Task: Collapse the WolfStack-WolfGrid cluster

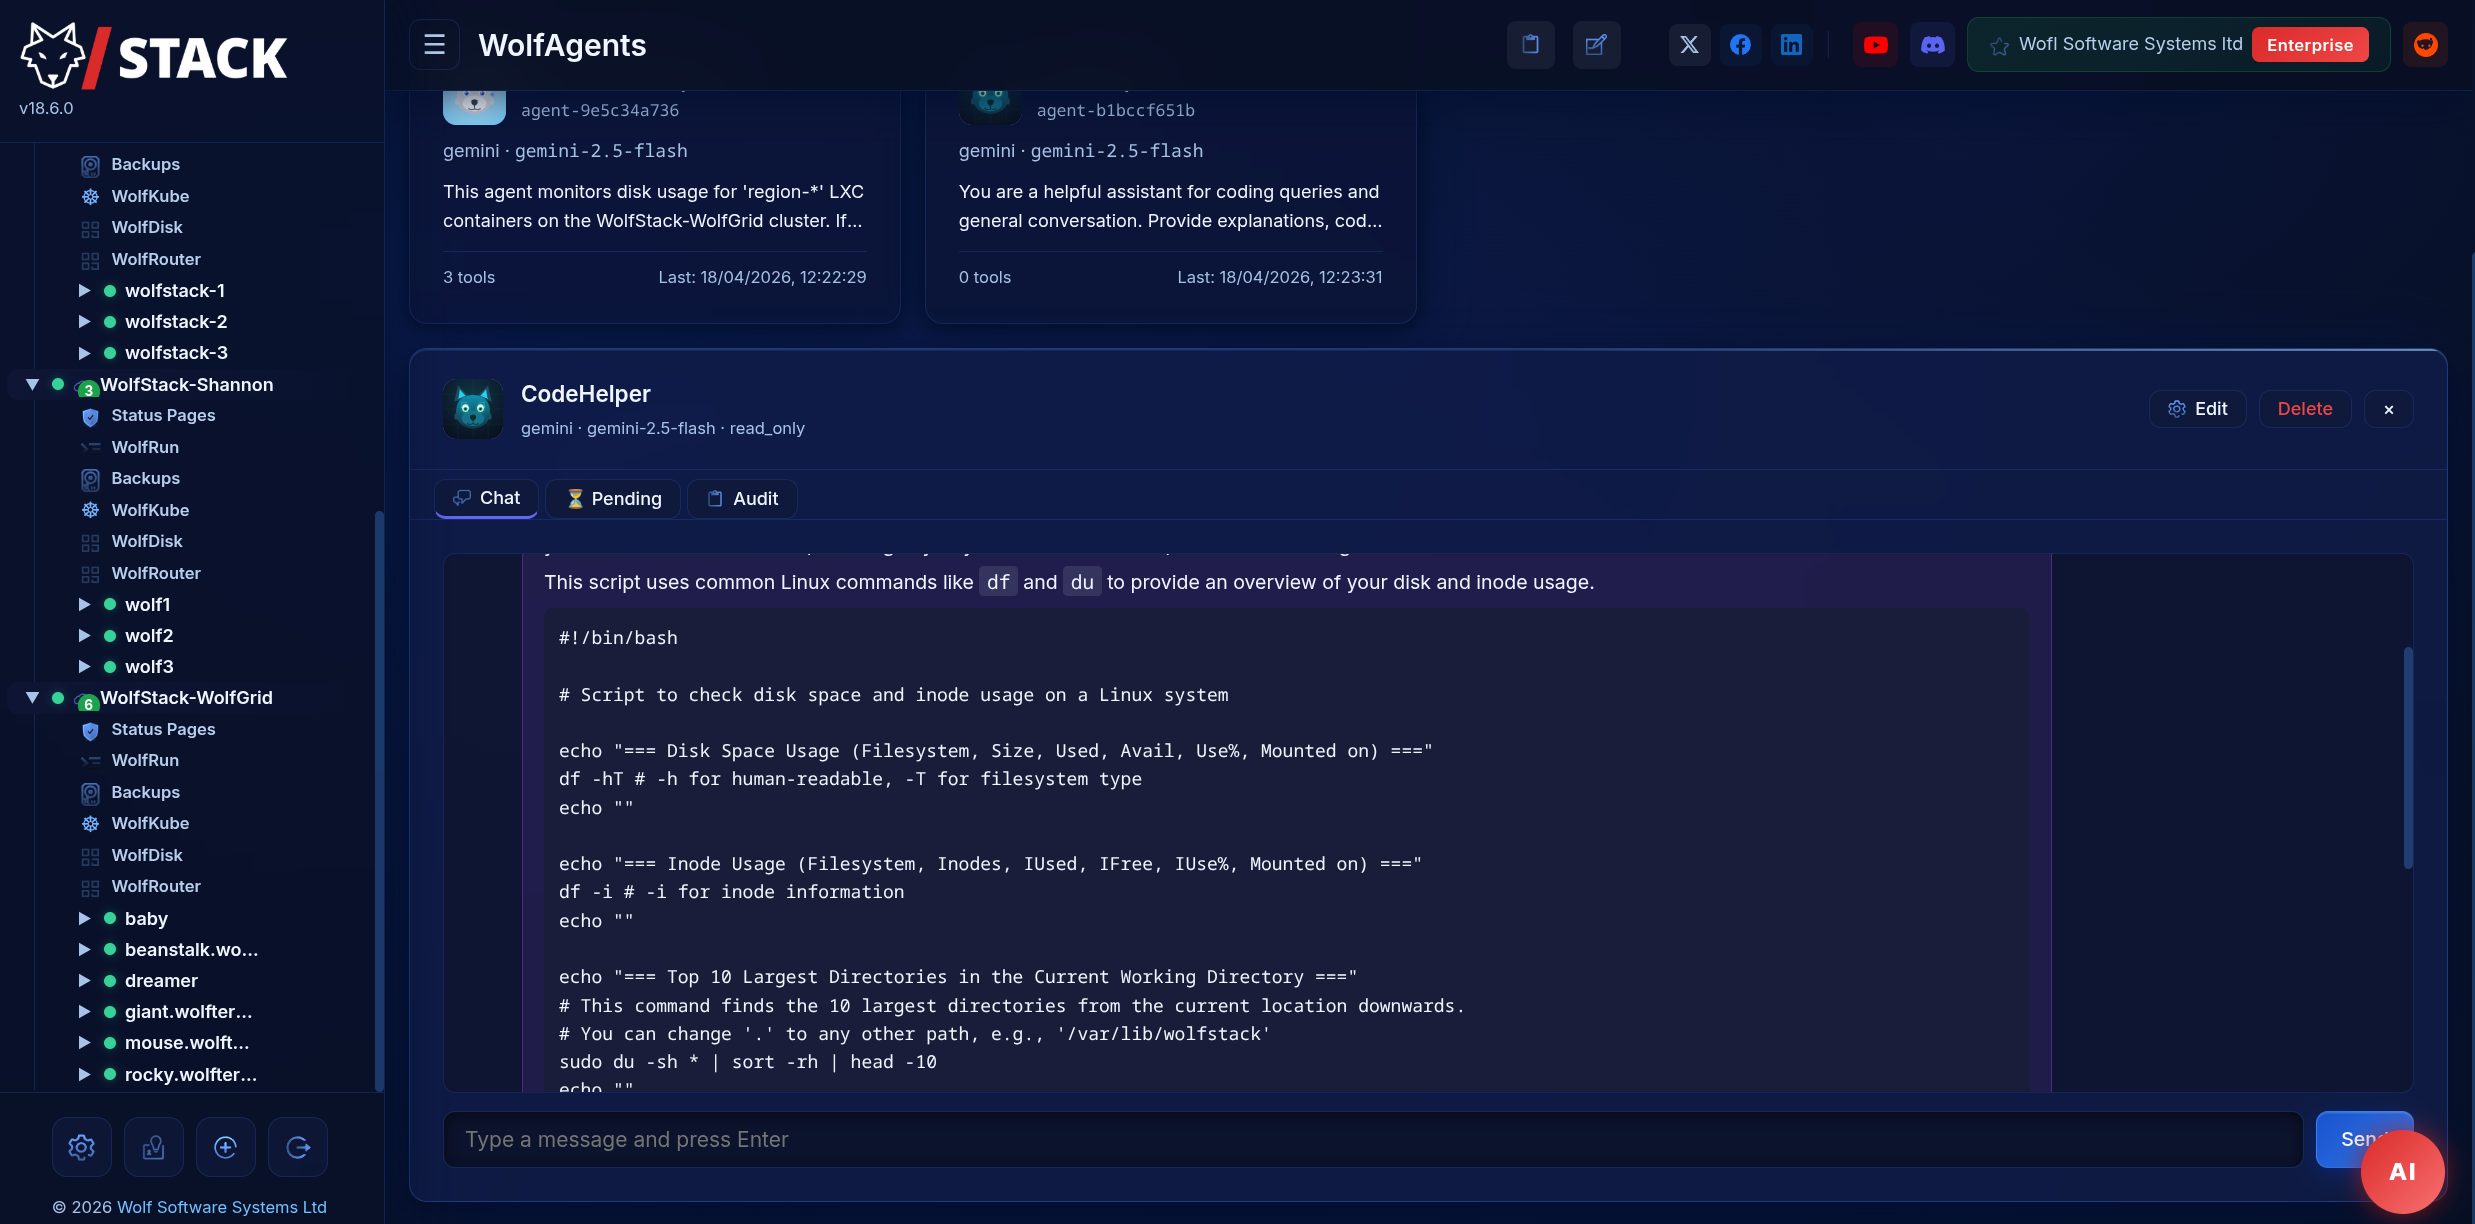Action: [32, 697]
